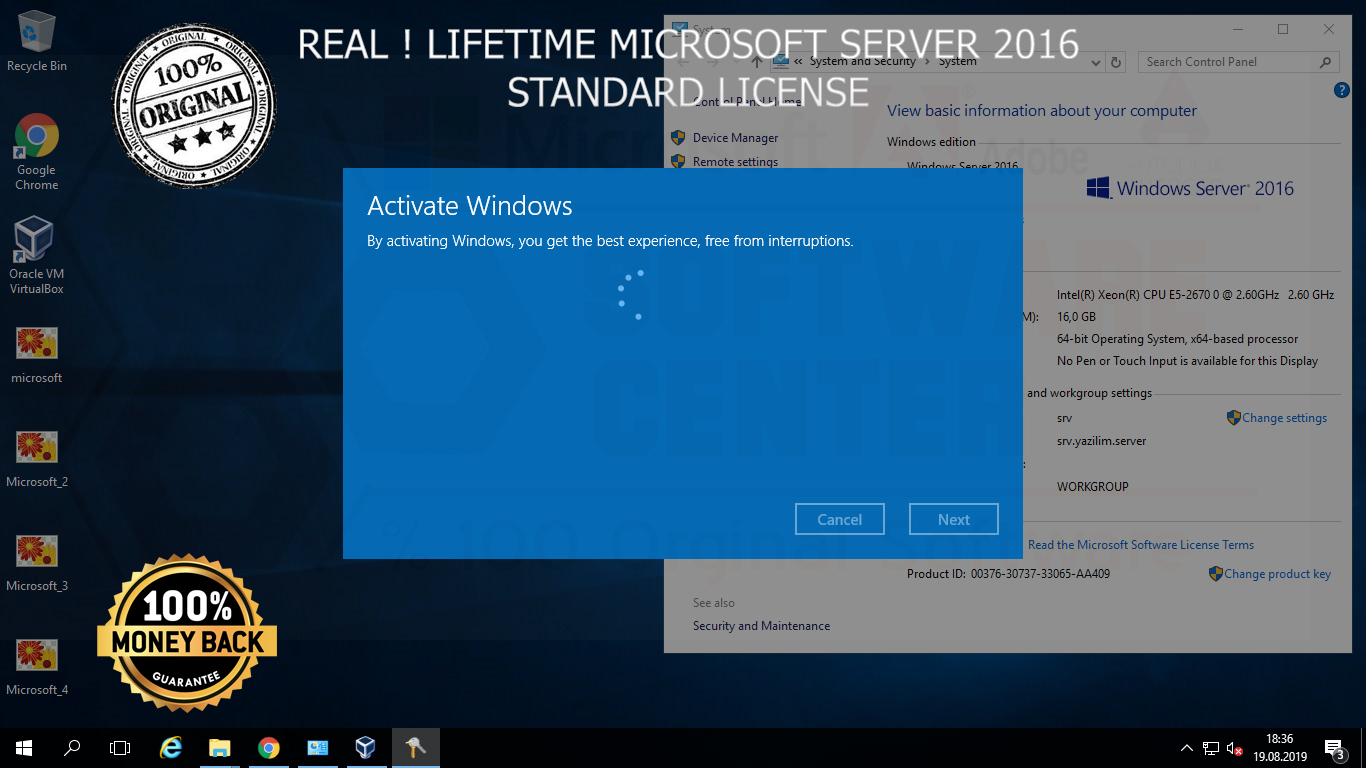Open the Windows Start menu
This screenshot has width=1366, height=768.
(x=24, y=747)
